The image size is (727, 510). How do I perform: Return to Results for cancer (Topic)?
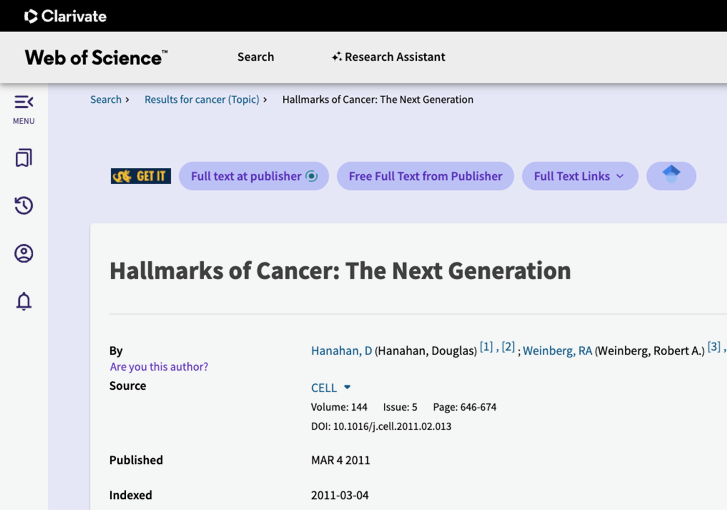pyautogui.click(x=201, y=100)
